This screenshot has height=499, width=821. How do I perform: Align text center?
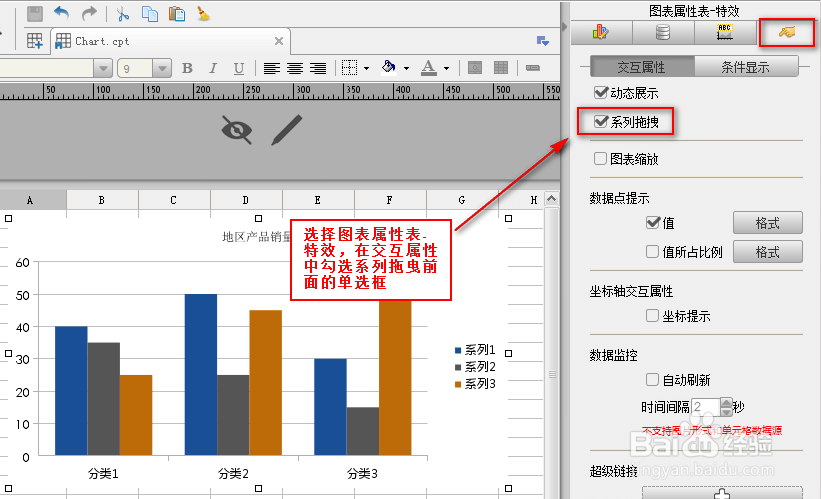[x=295, y=68]
